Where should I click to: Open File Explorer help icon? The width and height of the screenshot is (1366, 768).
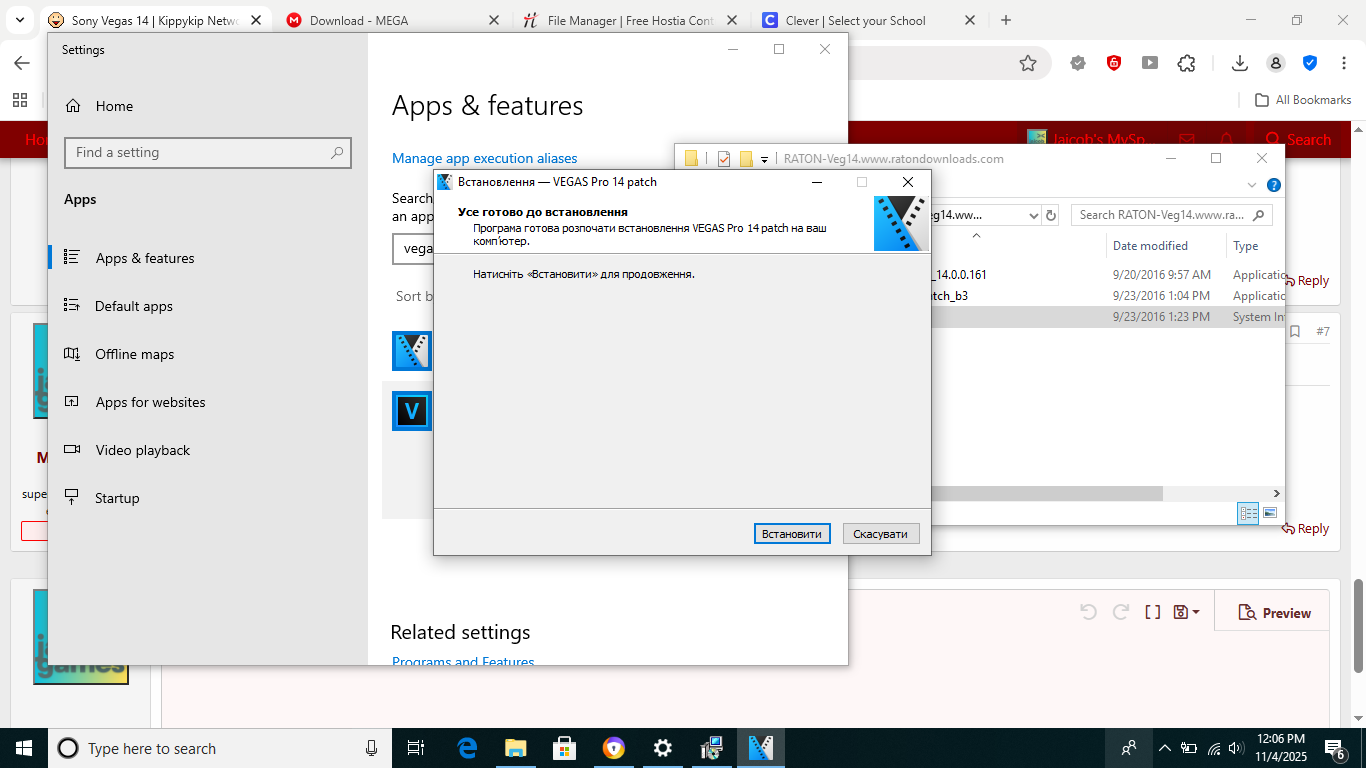pos(1274,185)
